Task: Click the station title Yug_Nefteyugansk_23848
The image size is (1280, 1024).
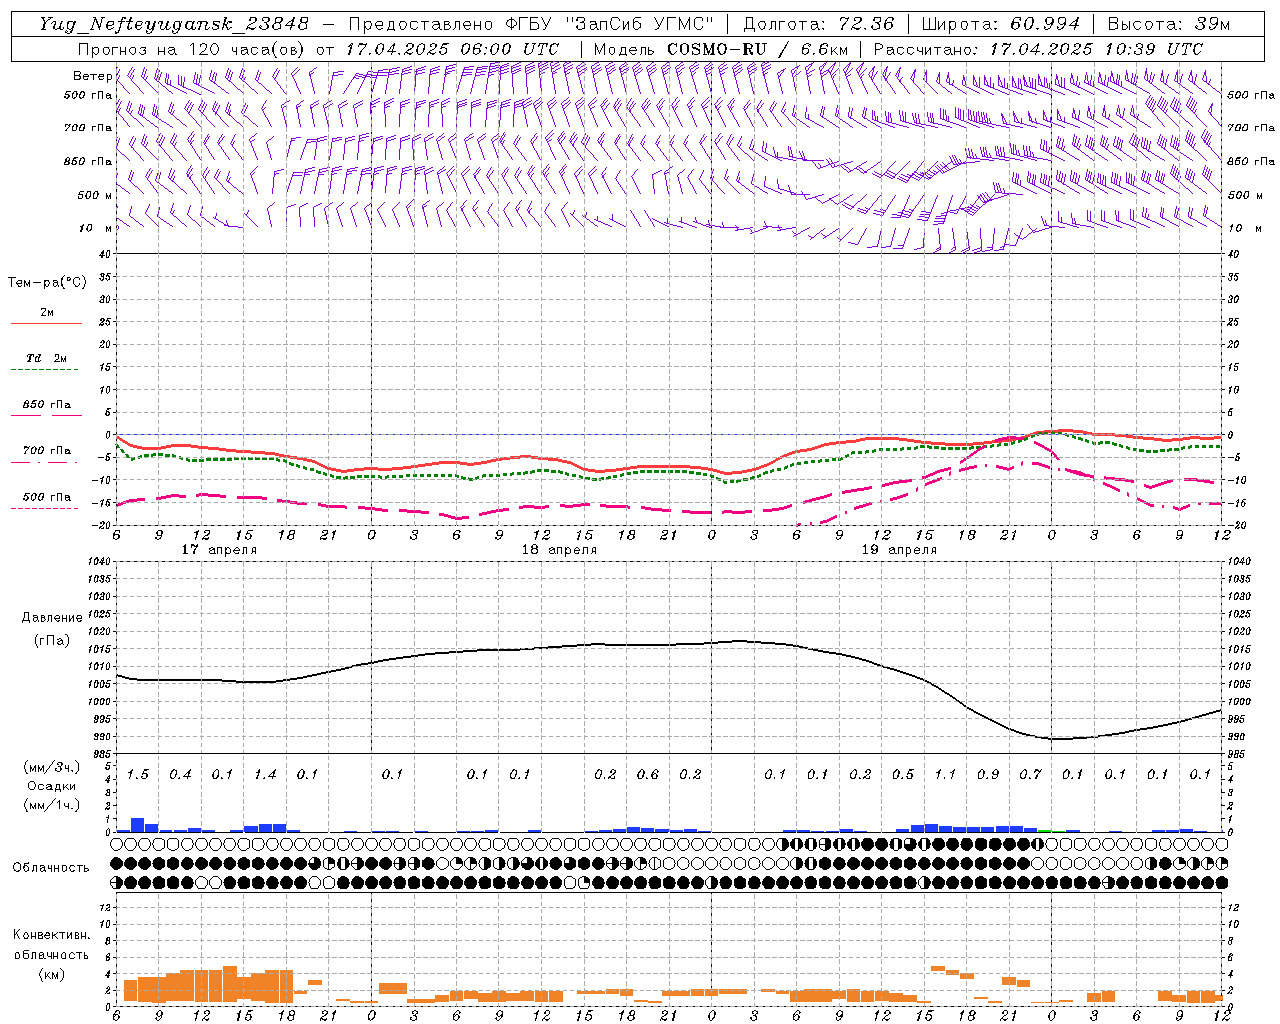Action: [174, 24]
